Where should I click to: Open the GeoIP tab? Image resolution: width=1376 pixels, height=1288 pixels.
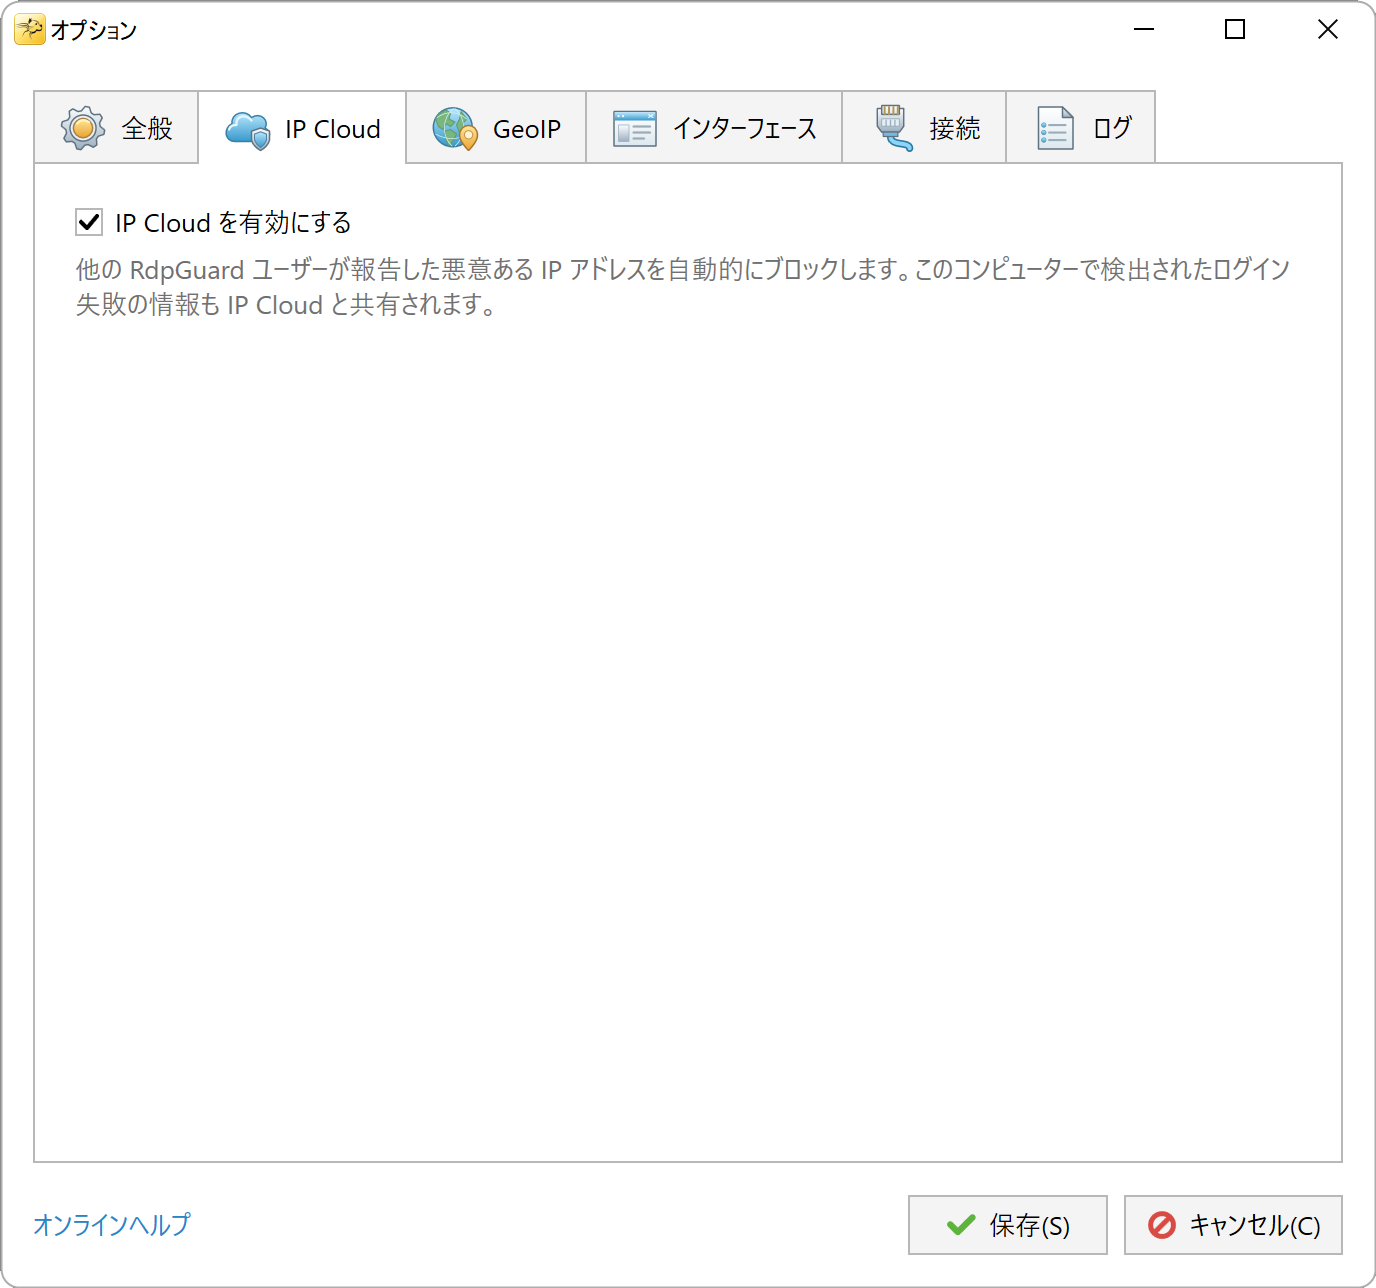pos(496,127)
